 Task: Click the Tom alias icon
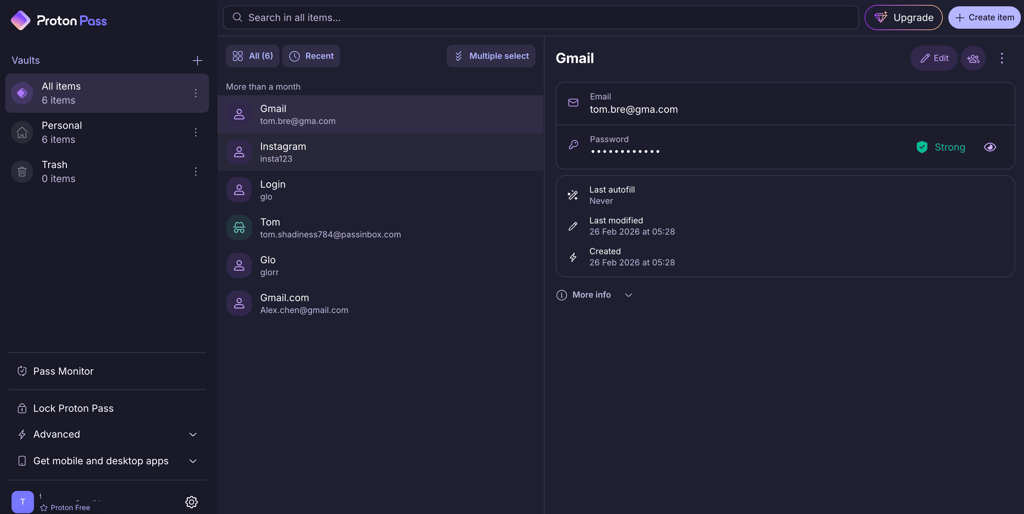tap(239, 228)
